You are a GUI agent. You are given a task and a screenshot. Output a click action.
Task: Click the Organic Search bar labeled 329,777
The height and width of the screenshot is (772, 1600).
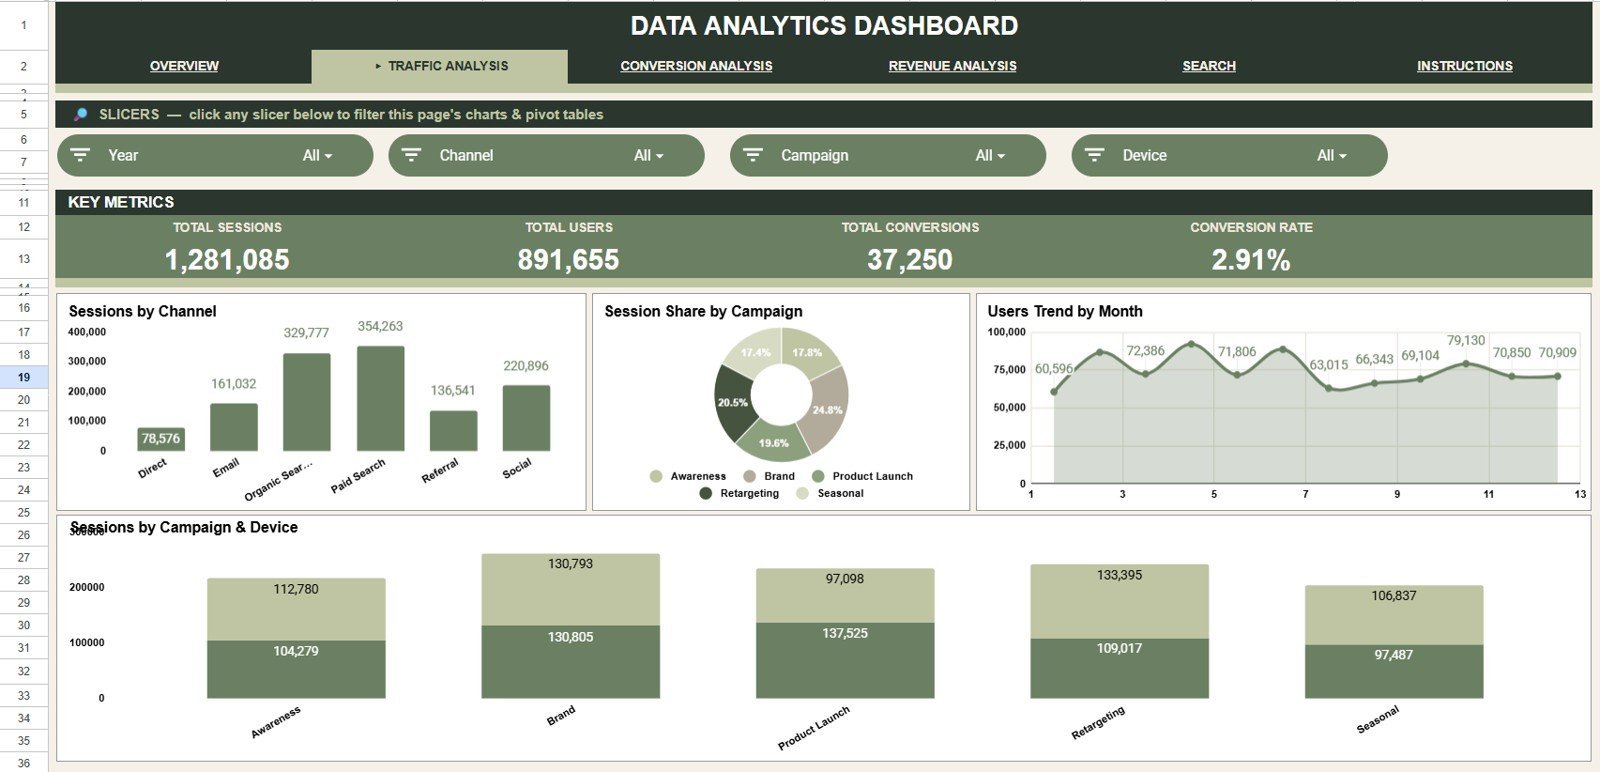(x=307, y=402)
